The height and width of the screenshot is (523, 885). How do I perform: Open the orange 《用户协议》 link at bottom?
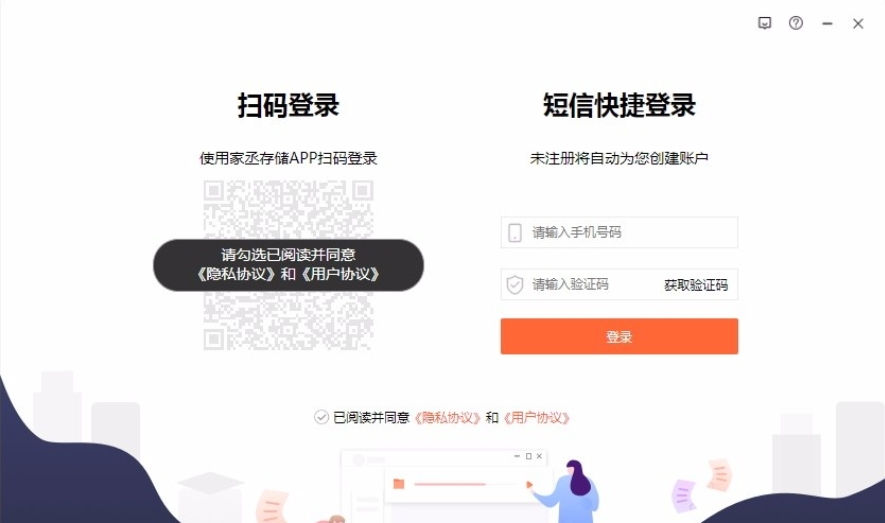tap(536, 417)
